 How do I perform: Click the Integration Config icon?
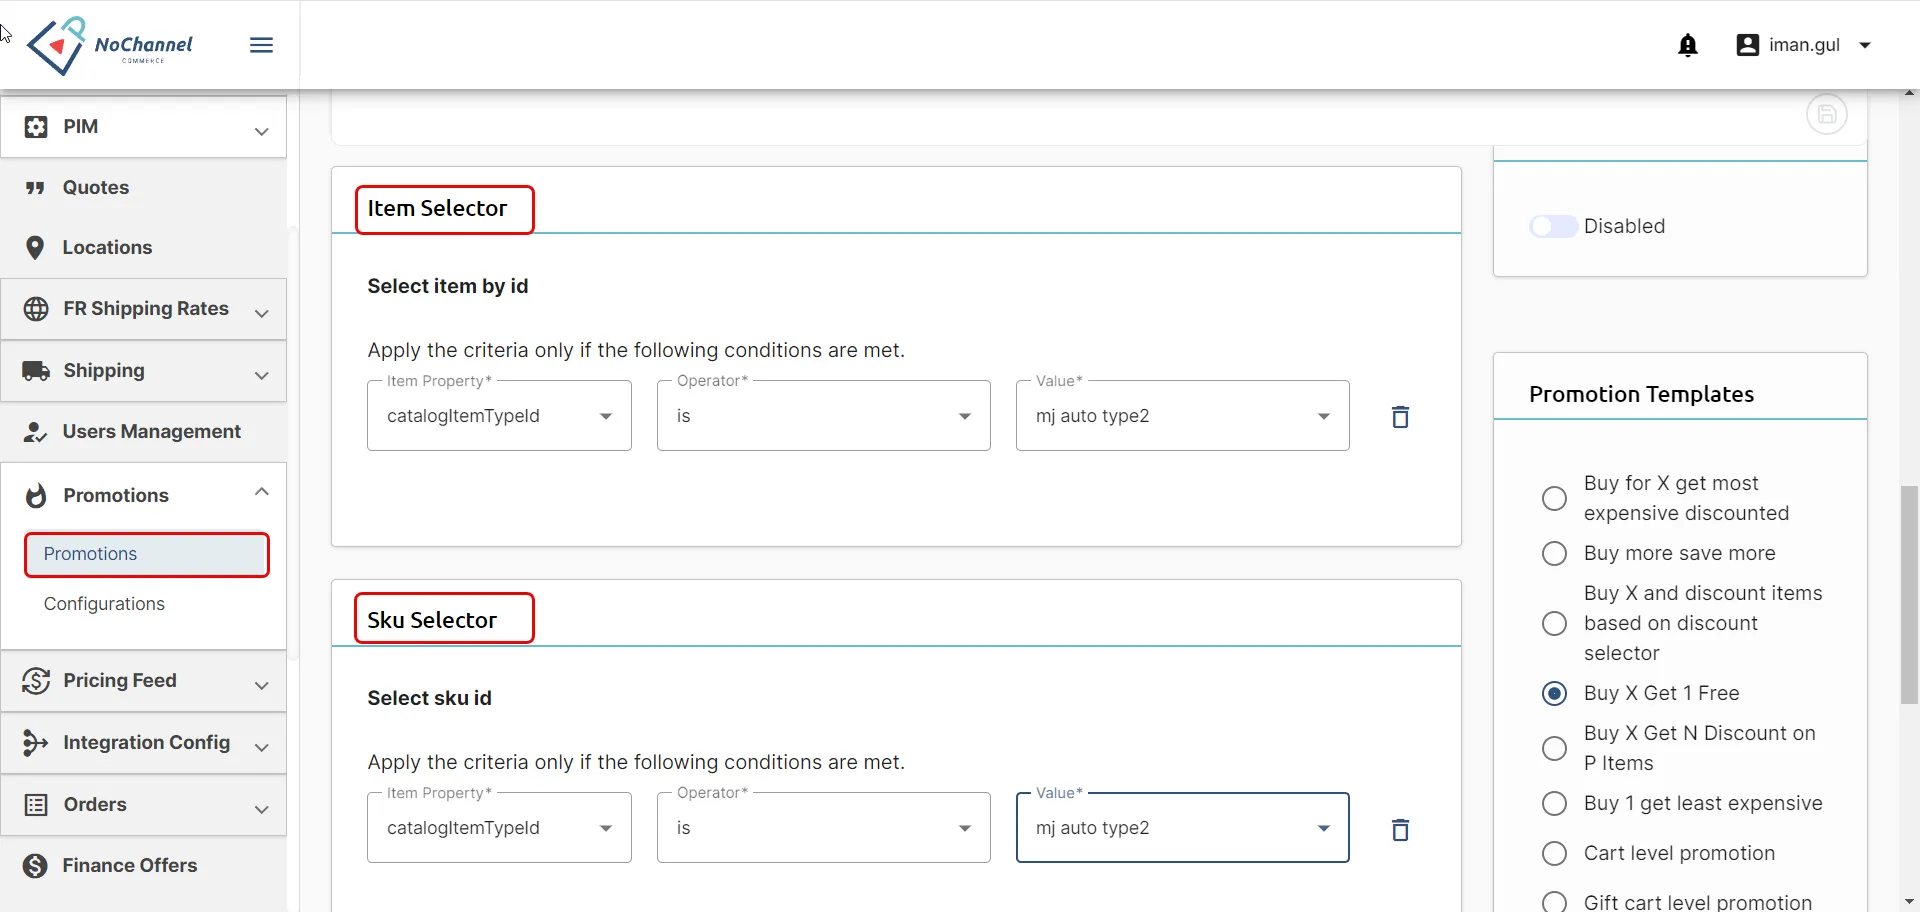36,743
